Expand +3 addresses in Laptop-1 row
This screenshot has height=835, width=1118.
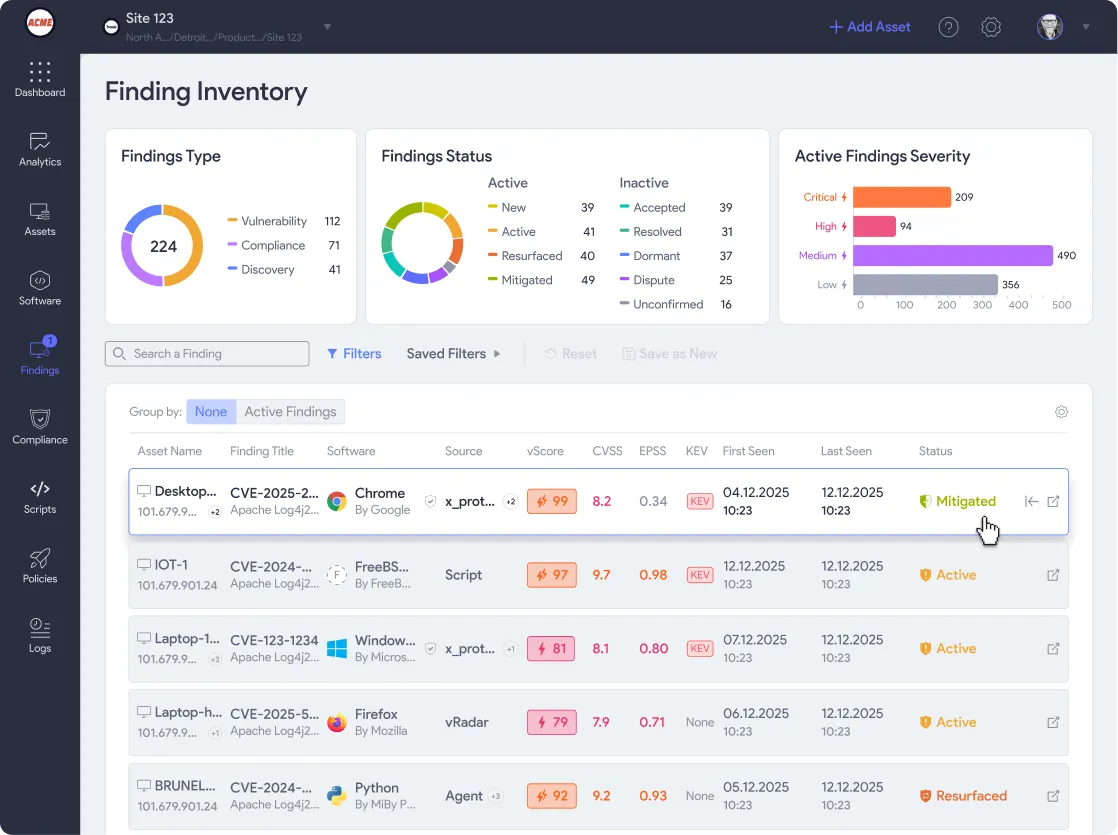[x=215, y=660]
